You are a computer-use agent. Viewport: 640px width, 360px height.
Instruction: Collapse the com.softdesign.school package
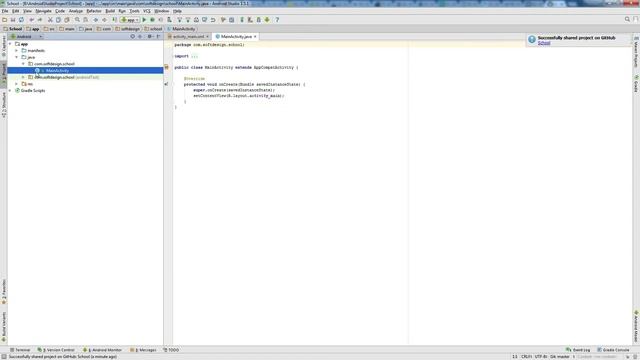tap(23, 64)
